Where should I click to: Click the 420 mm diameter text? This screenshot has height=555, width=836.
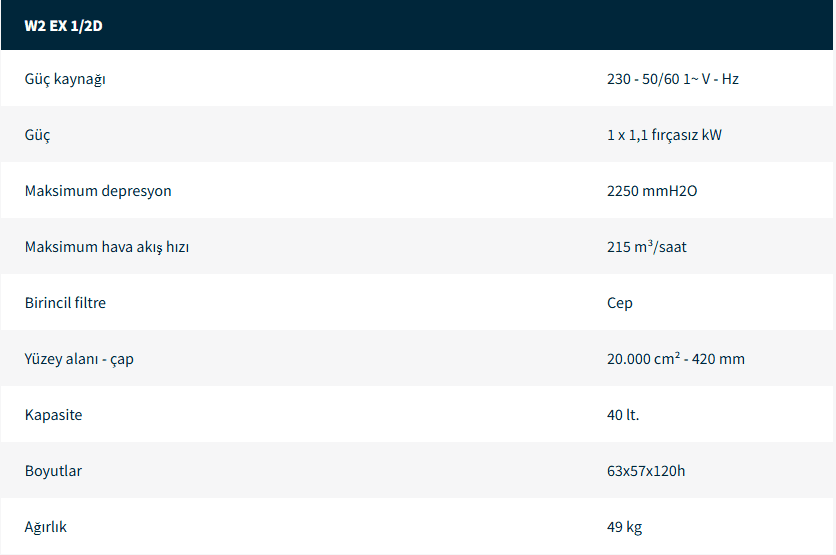720,359
